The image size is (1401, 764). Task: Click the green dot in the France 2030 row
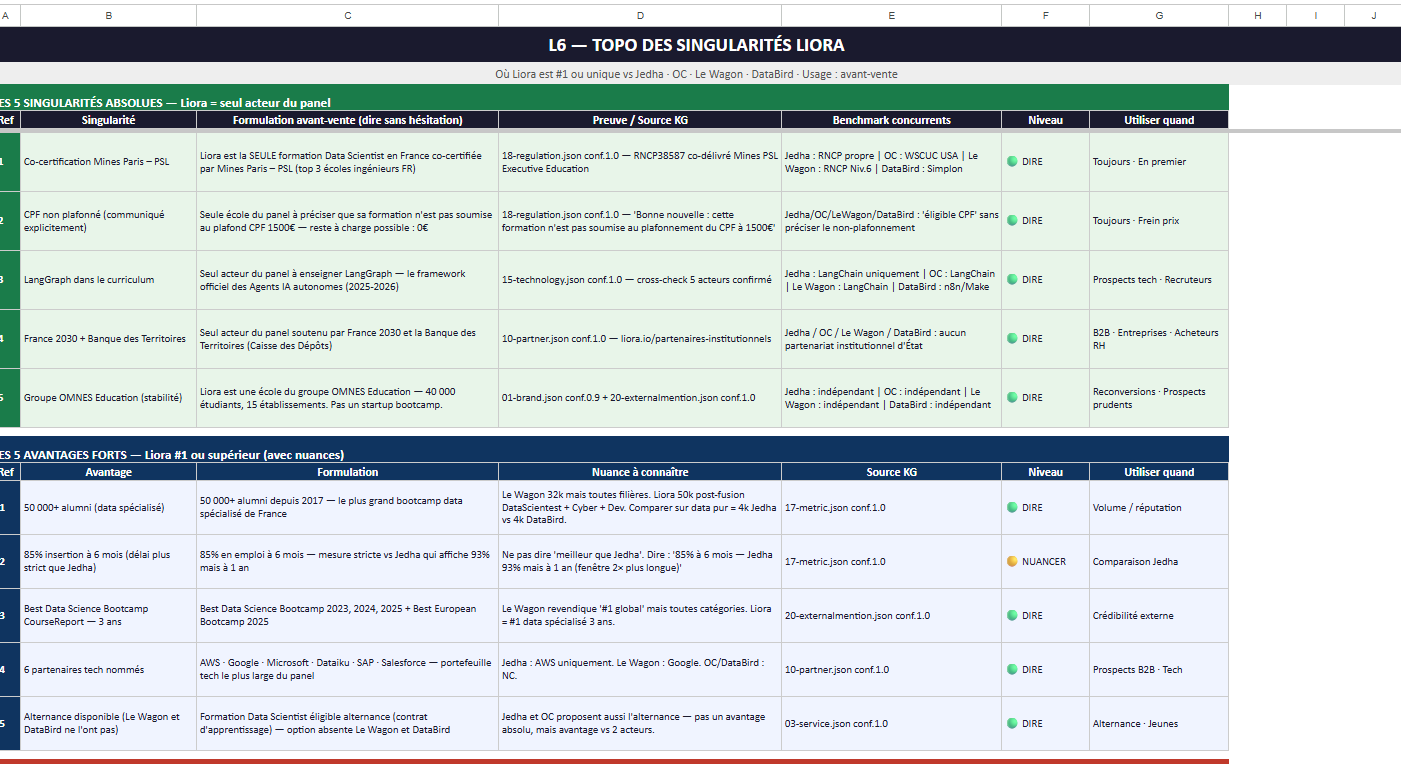(1012, 338)
